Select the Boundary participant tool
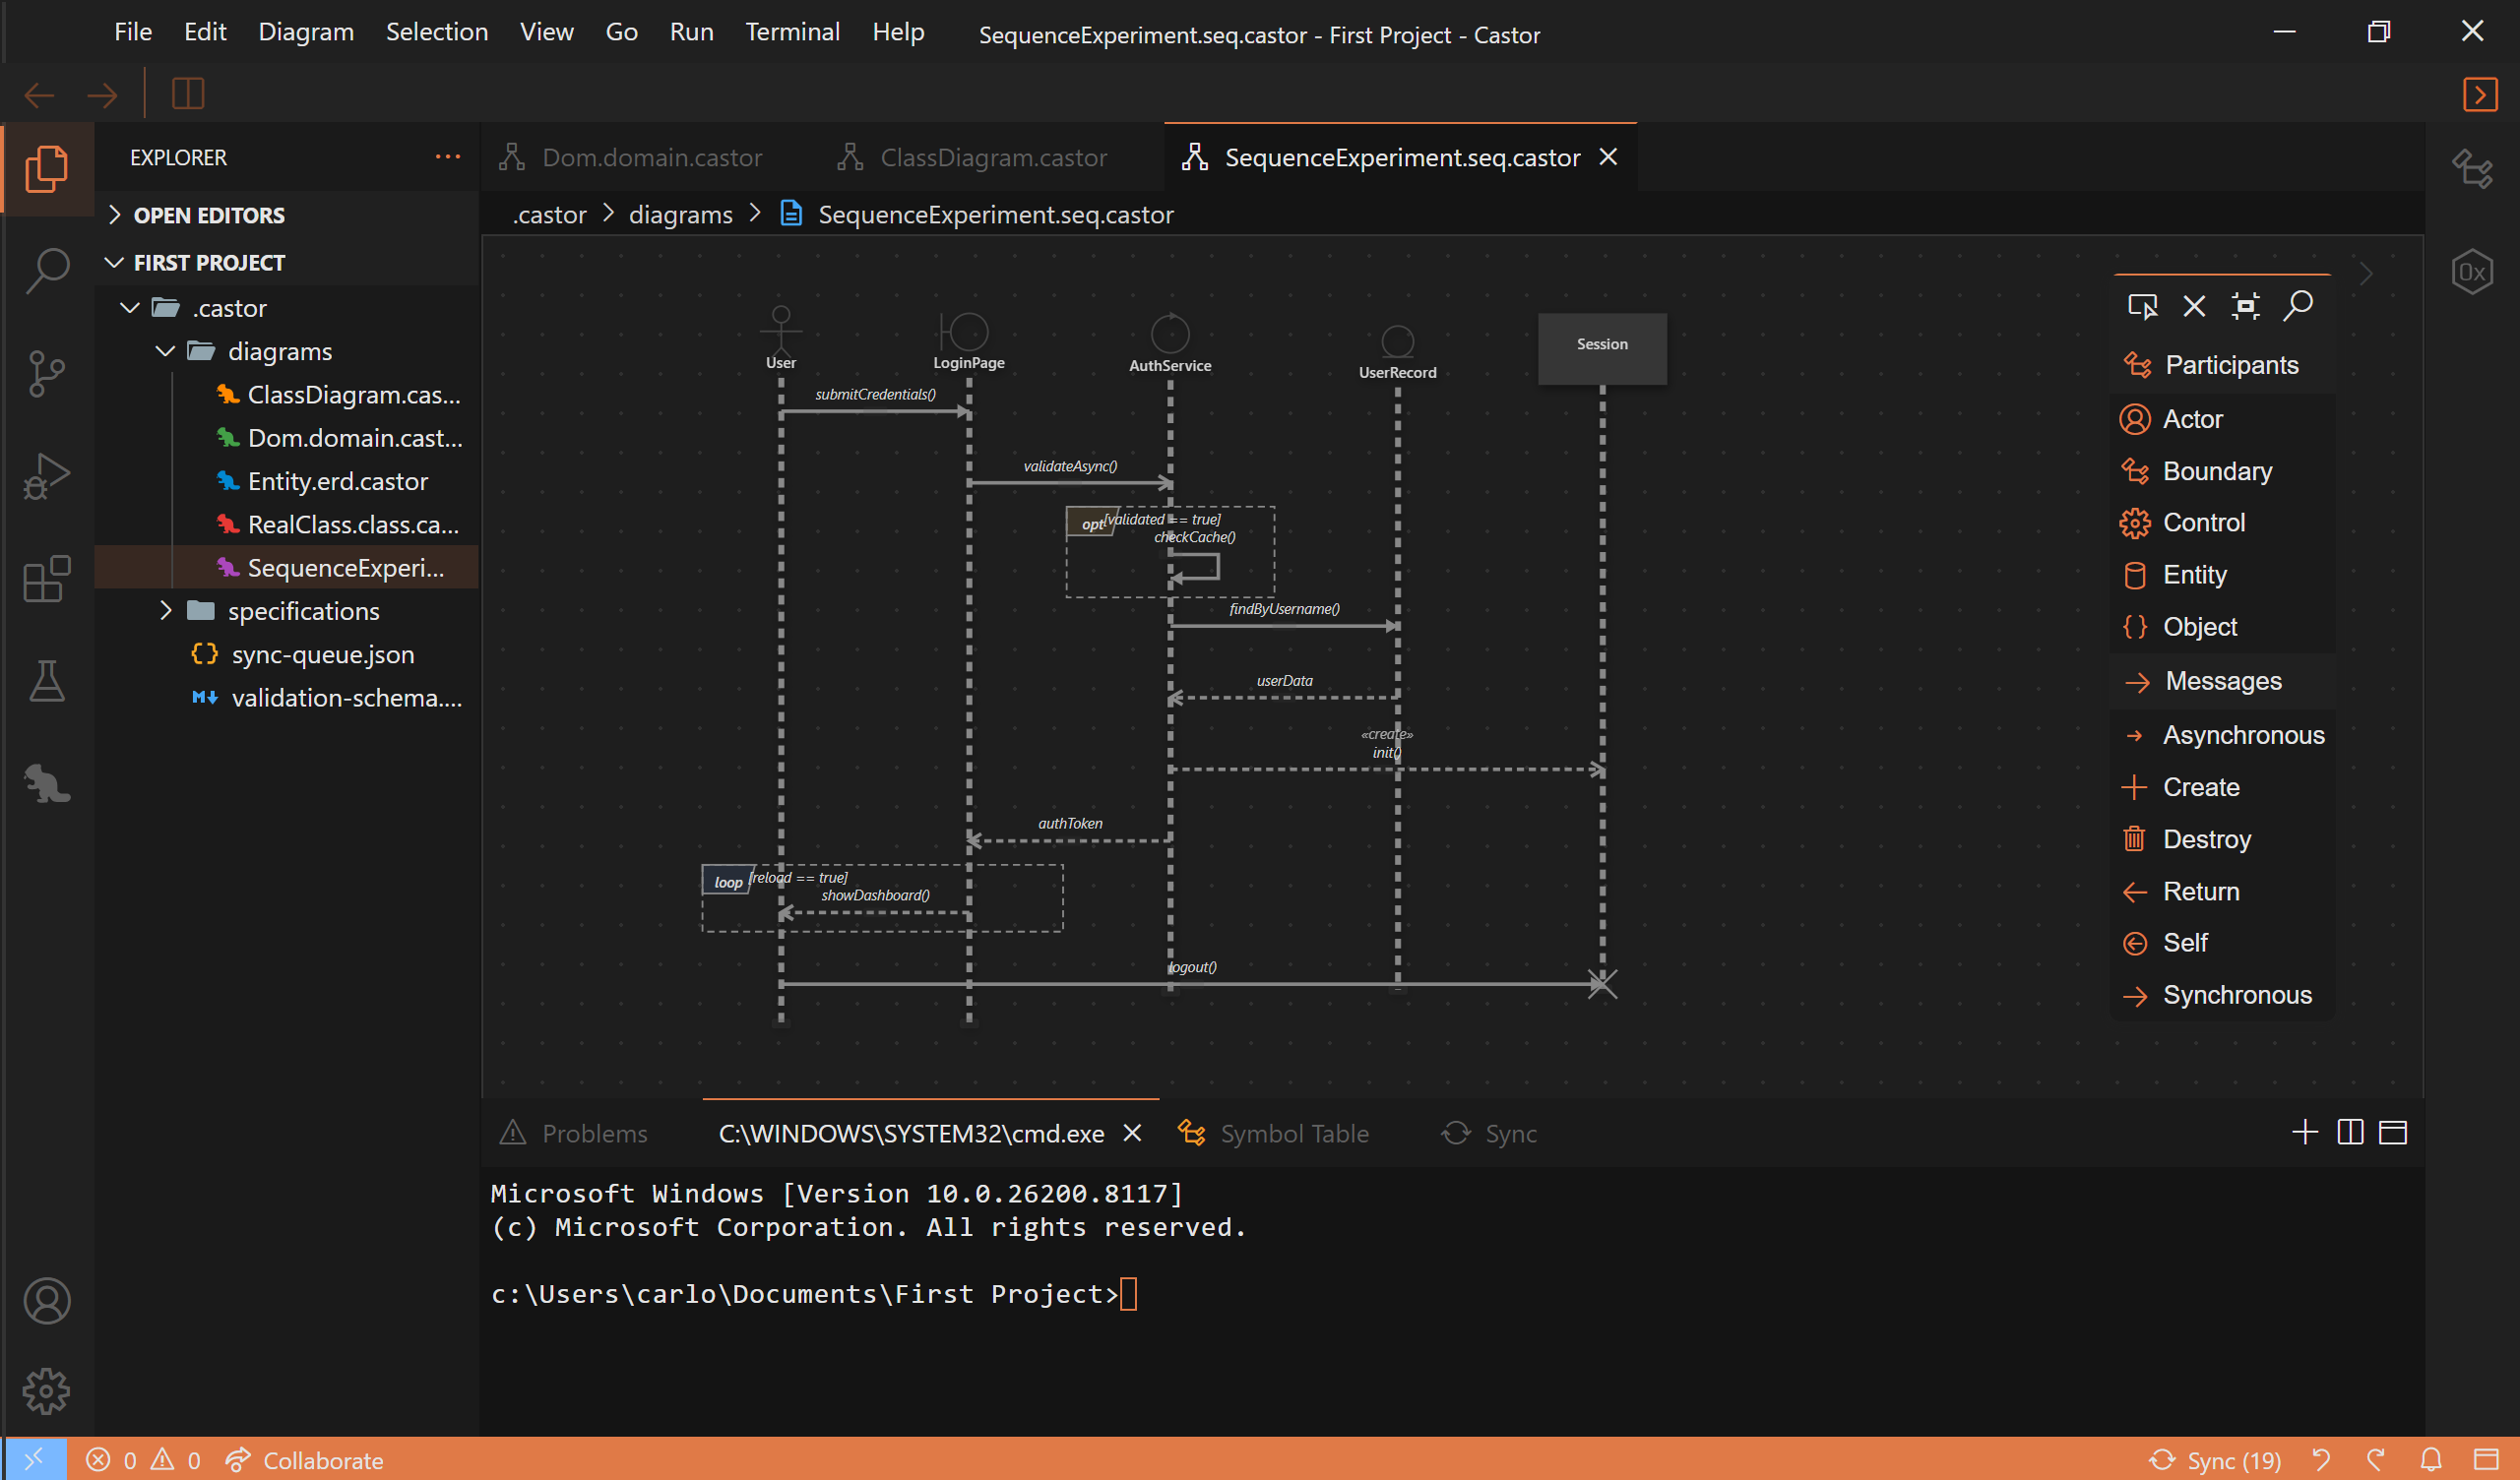The height and width of the screenshot is (1480, 2520). point(2217,471)
